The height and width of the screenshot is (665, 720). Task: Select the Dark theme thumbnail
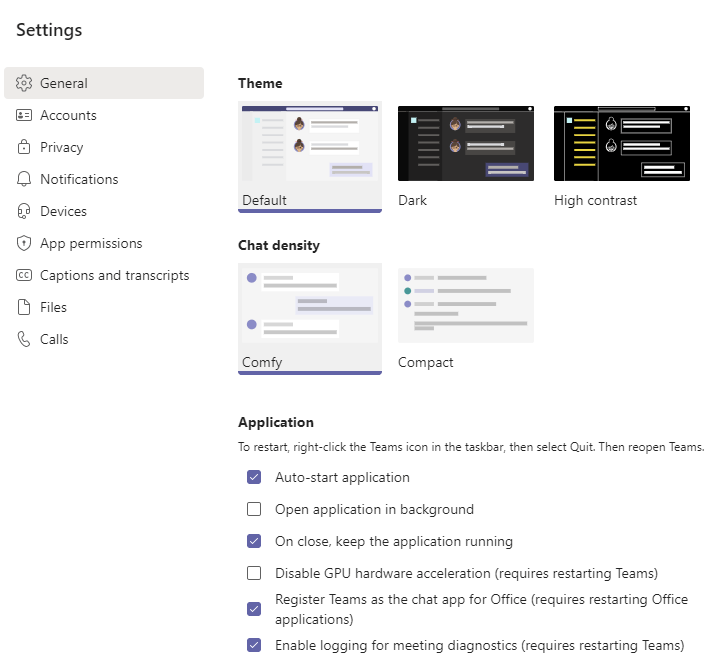466,143
